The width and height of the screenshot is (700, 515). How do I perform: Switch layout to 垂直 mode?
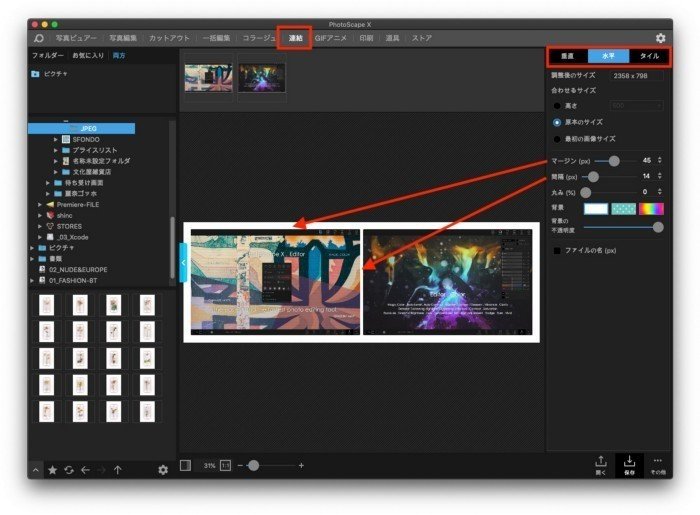pyautogui.click(x=568, y=56)
